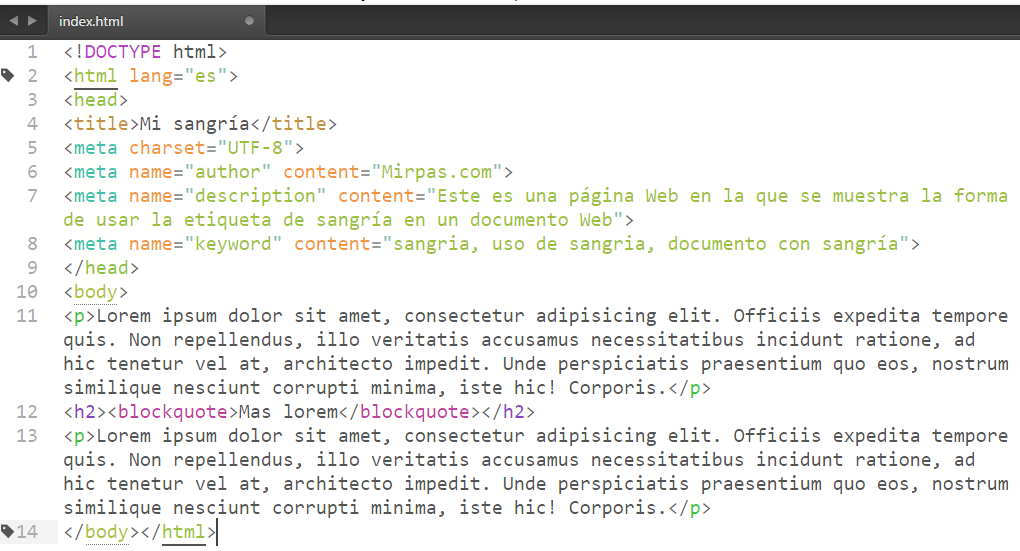Image resolution: width=1020 pixels, height=551 pixels.
Task: Click line number 12 in gutter
Action: [27, 412]
